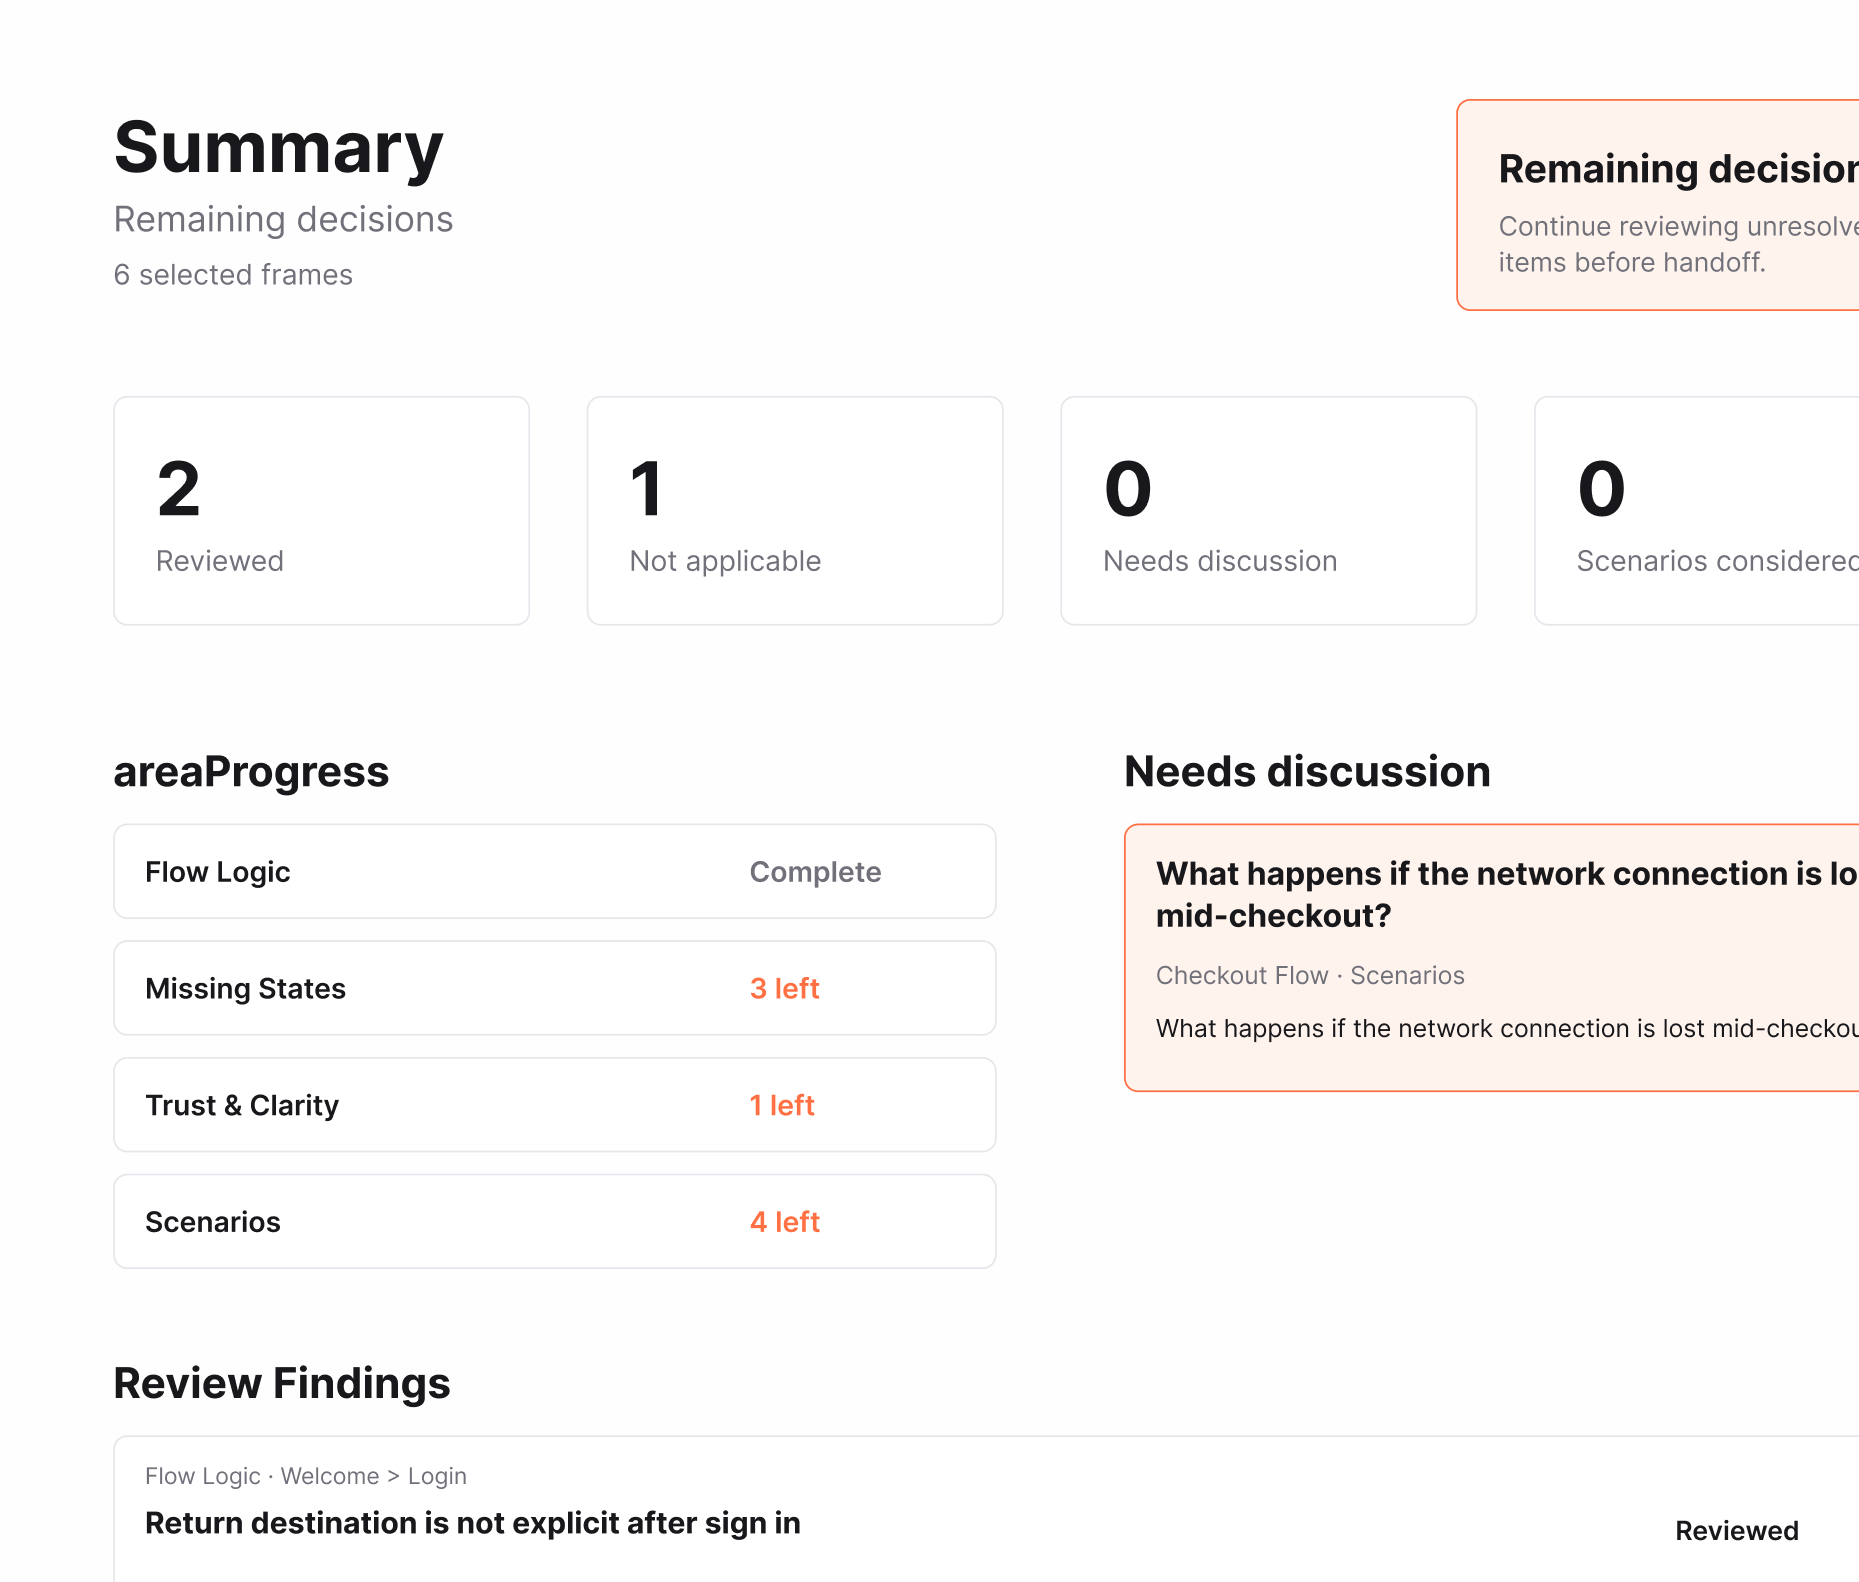Click the "Flow Logic · Welcome > Login" breadcrumb
Image resolution: width=1859 pixels, height=1582 pixels.
tap(306, 1476)
